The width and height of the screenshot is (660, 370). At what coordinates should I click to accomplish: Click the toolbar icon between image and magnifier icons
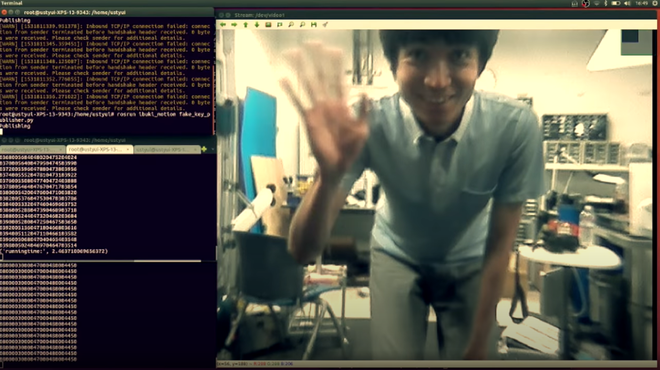pyautogui.click(x=279, y=25)
